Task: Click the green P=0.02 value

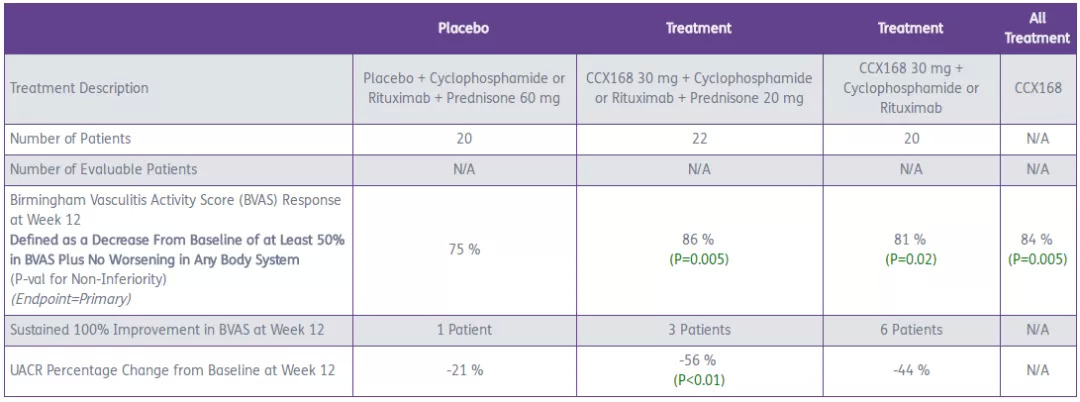Action: coord(910,258)
